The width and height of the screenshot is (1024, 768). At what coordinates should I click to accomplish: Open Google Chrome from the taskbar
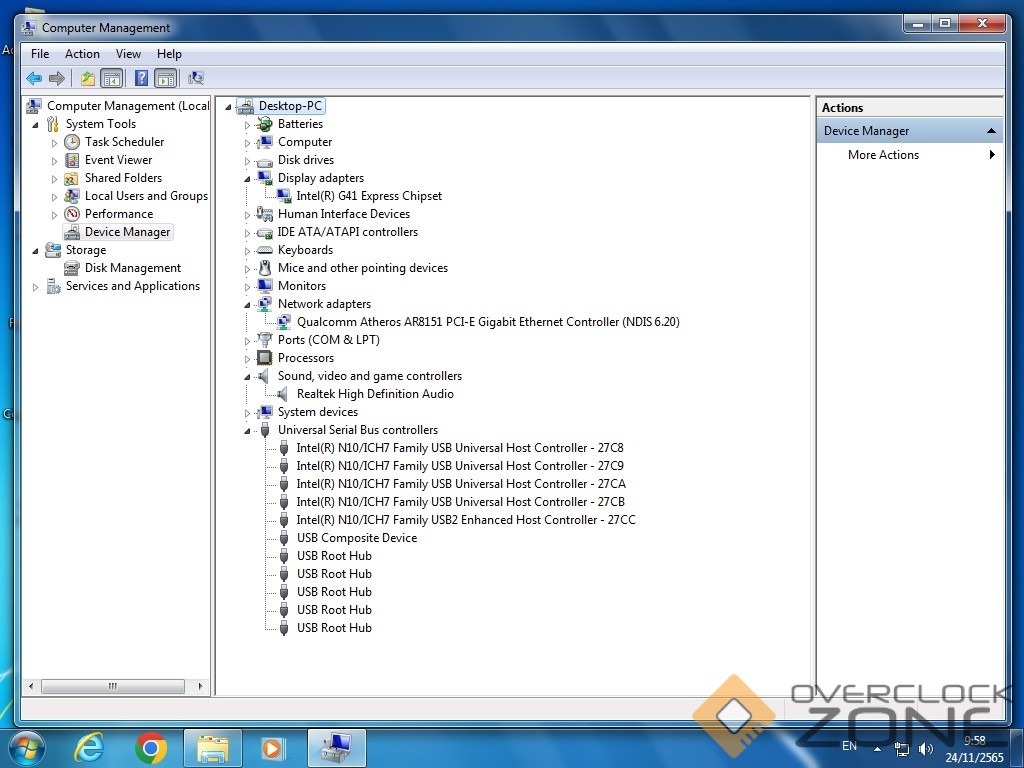tap(151, 748)
